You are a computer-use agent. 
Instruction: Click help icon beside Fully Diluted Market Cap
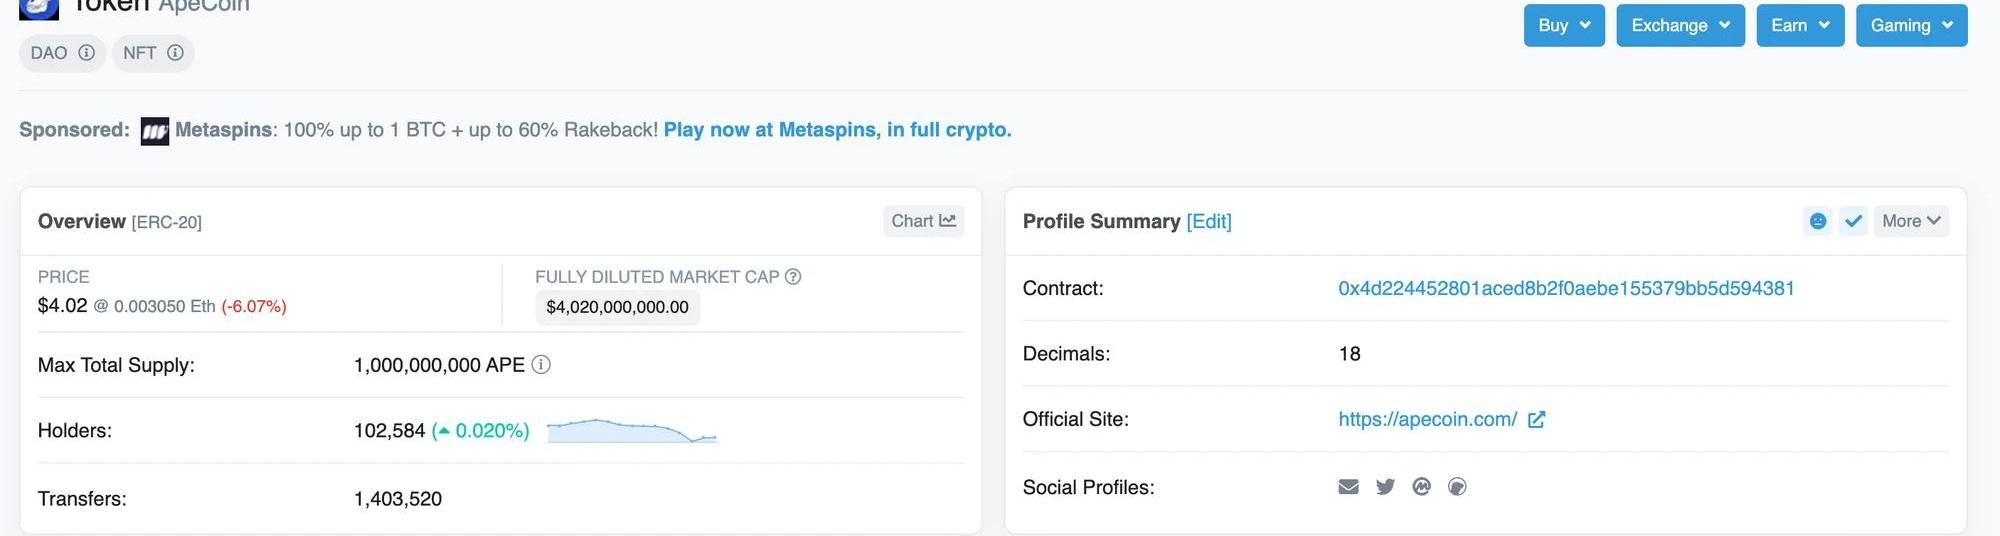pyautogui.click(x=793, y=277)
